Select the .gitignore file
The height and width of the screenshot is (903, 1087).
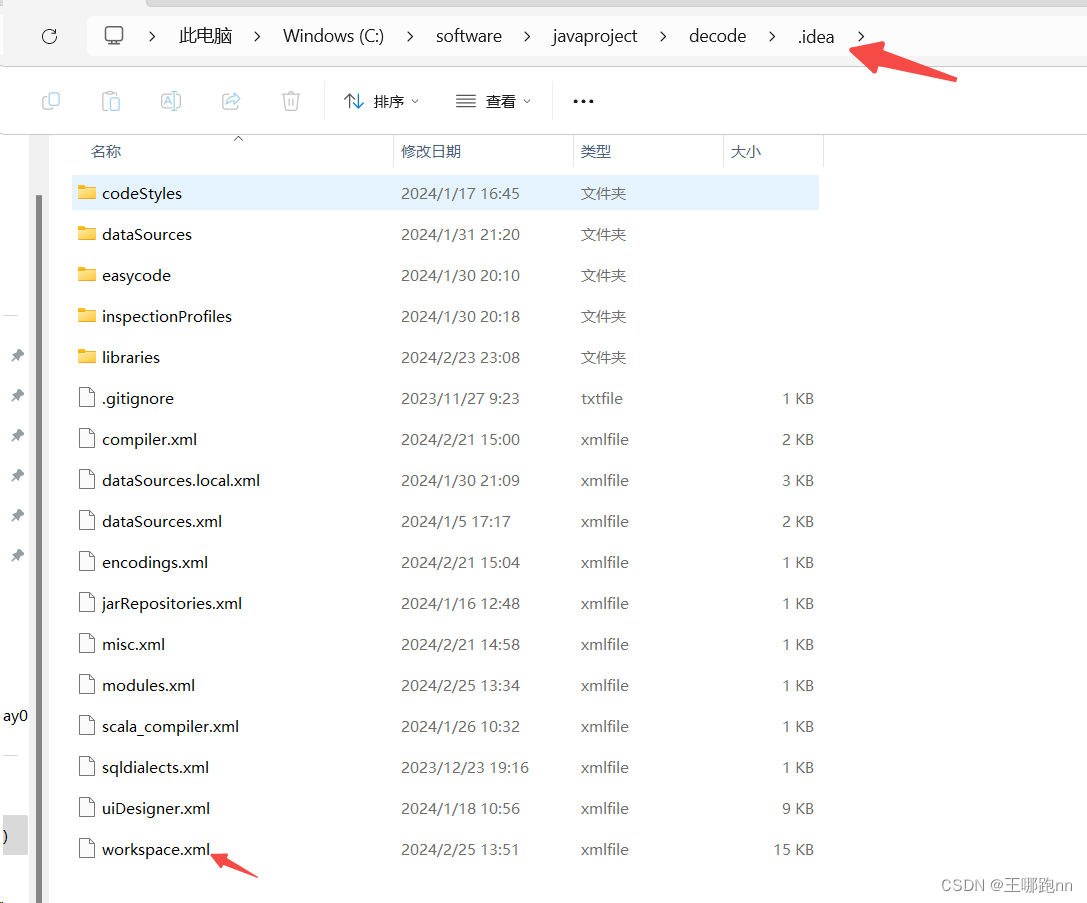(445, 398)
